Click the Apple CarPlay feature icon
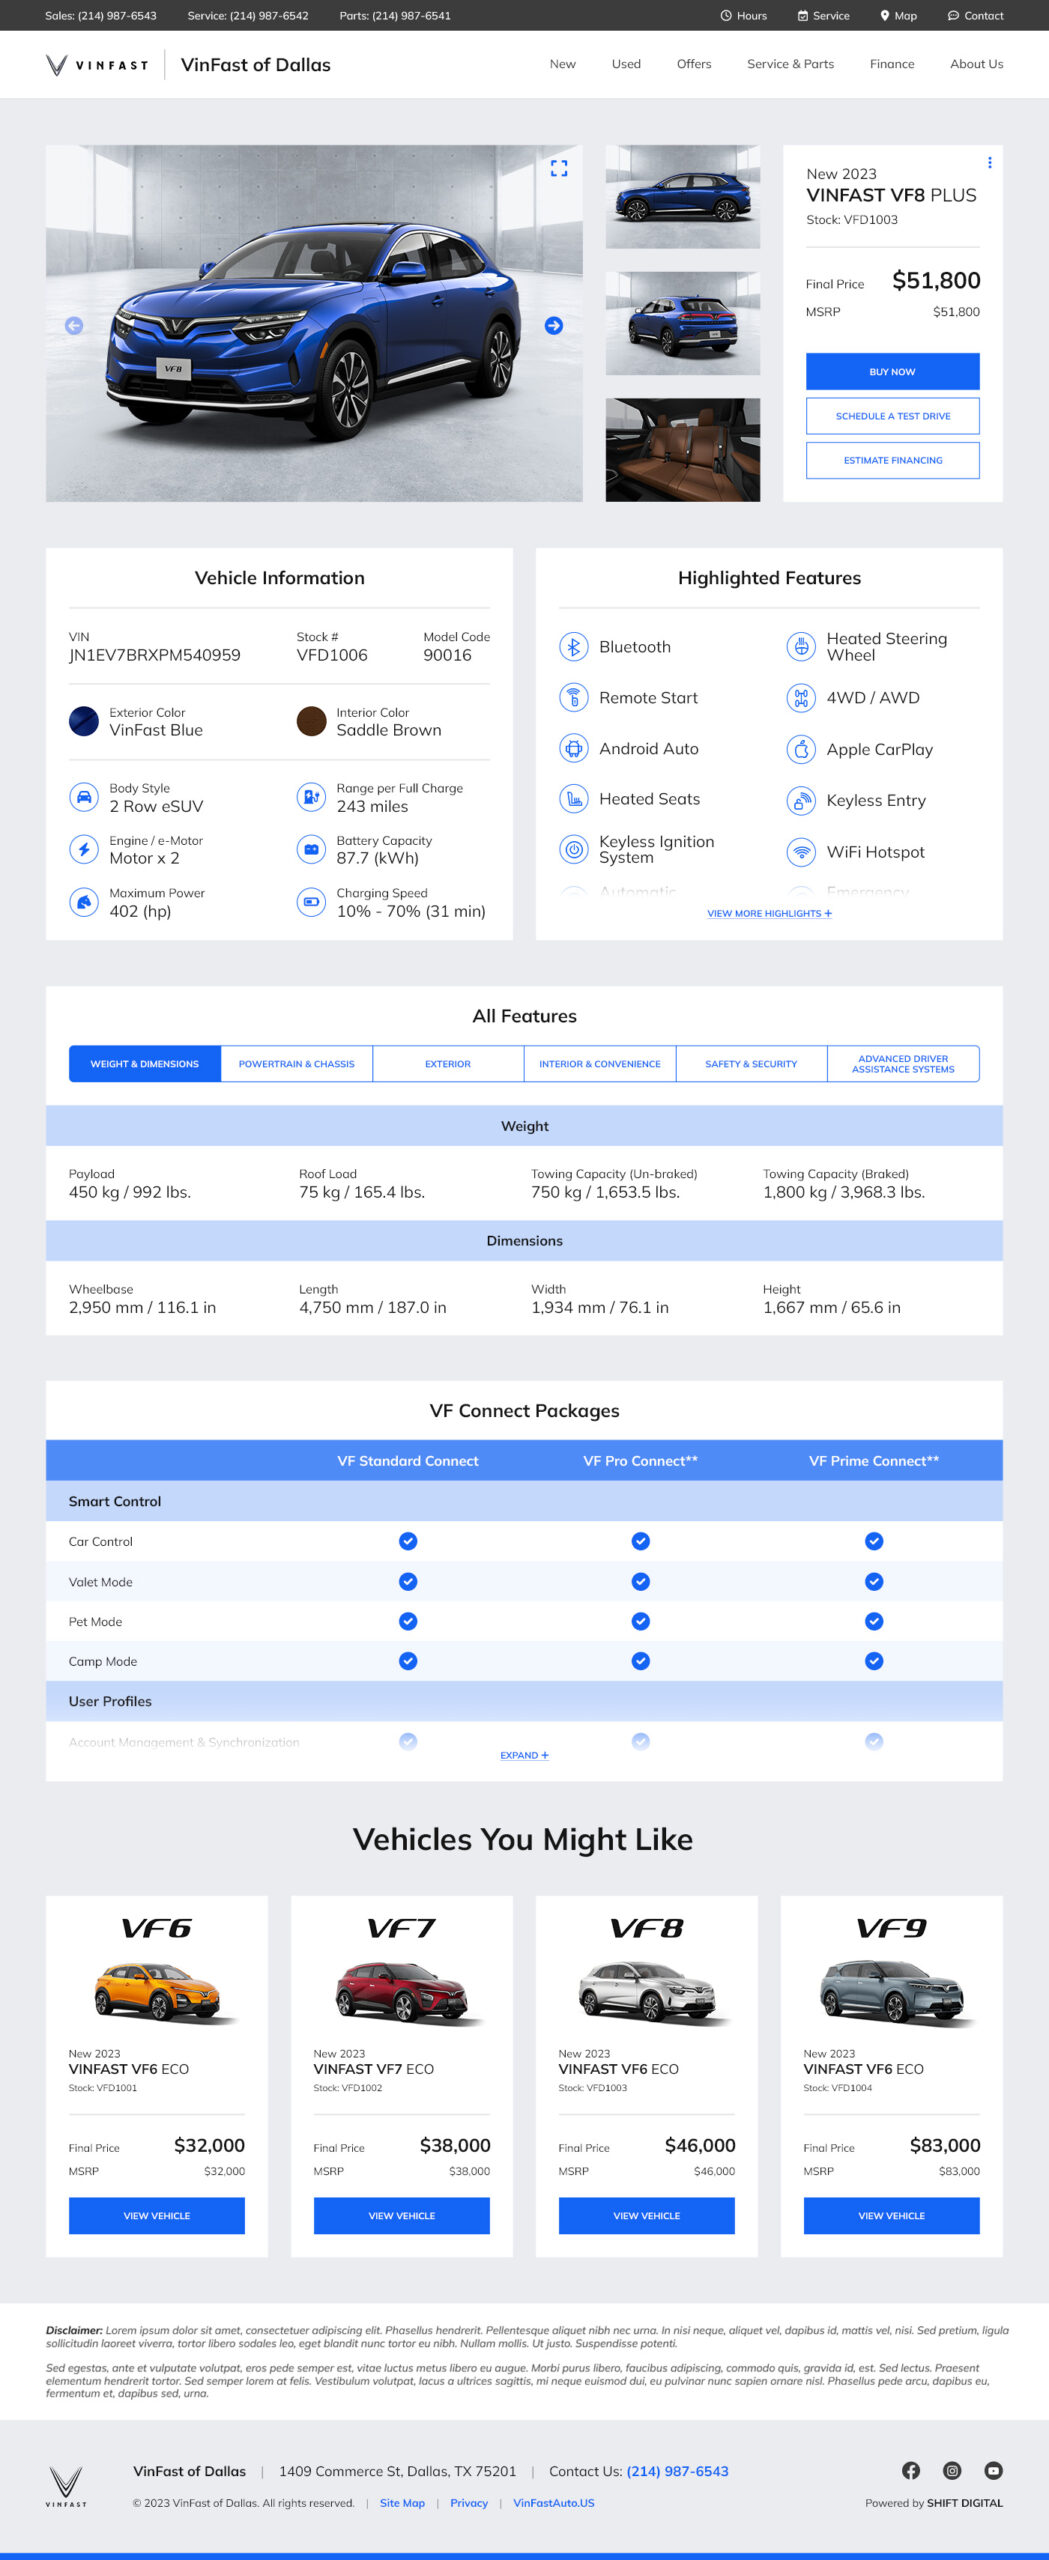Screen dimensions: 1049x2560 801,749
